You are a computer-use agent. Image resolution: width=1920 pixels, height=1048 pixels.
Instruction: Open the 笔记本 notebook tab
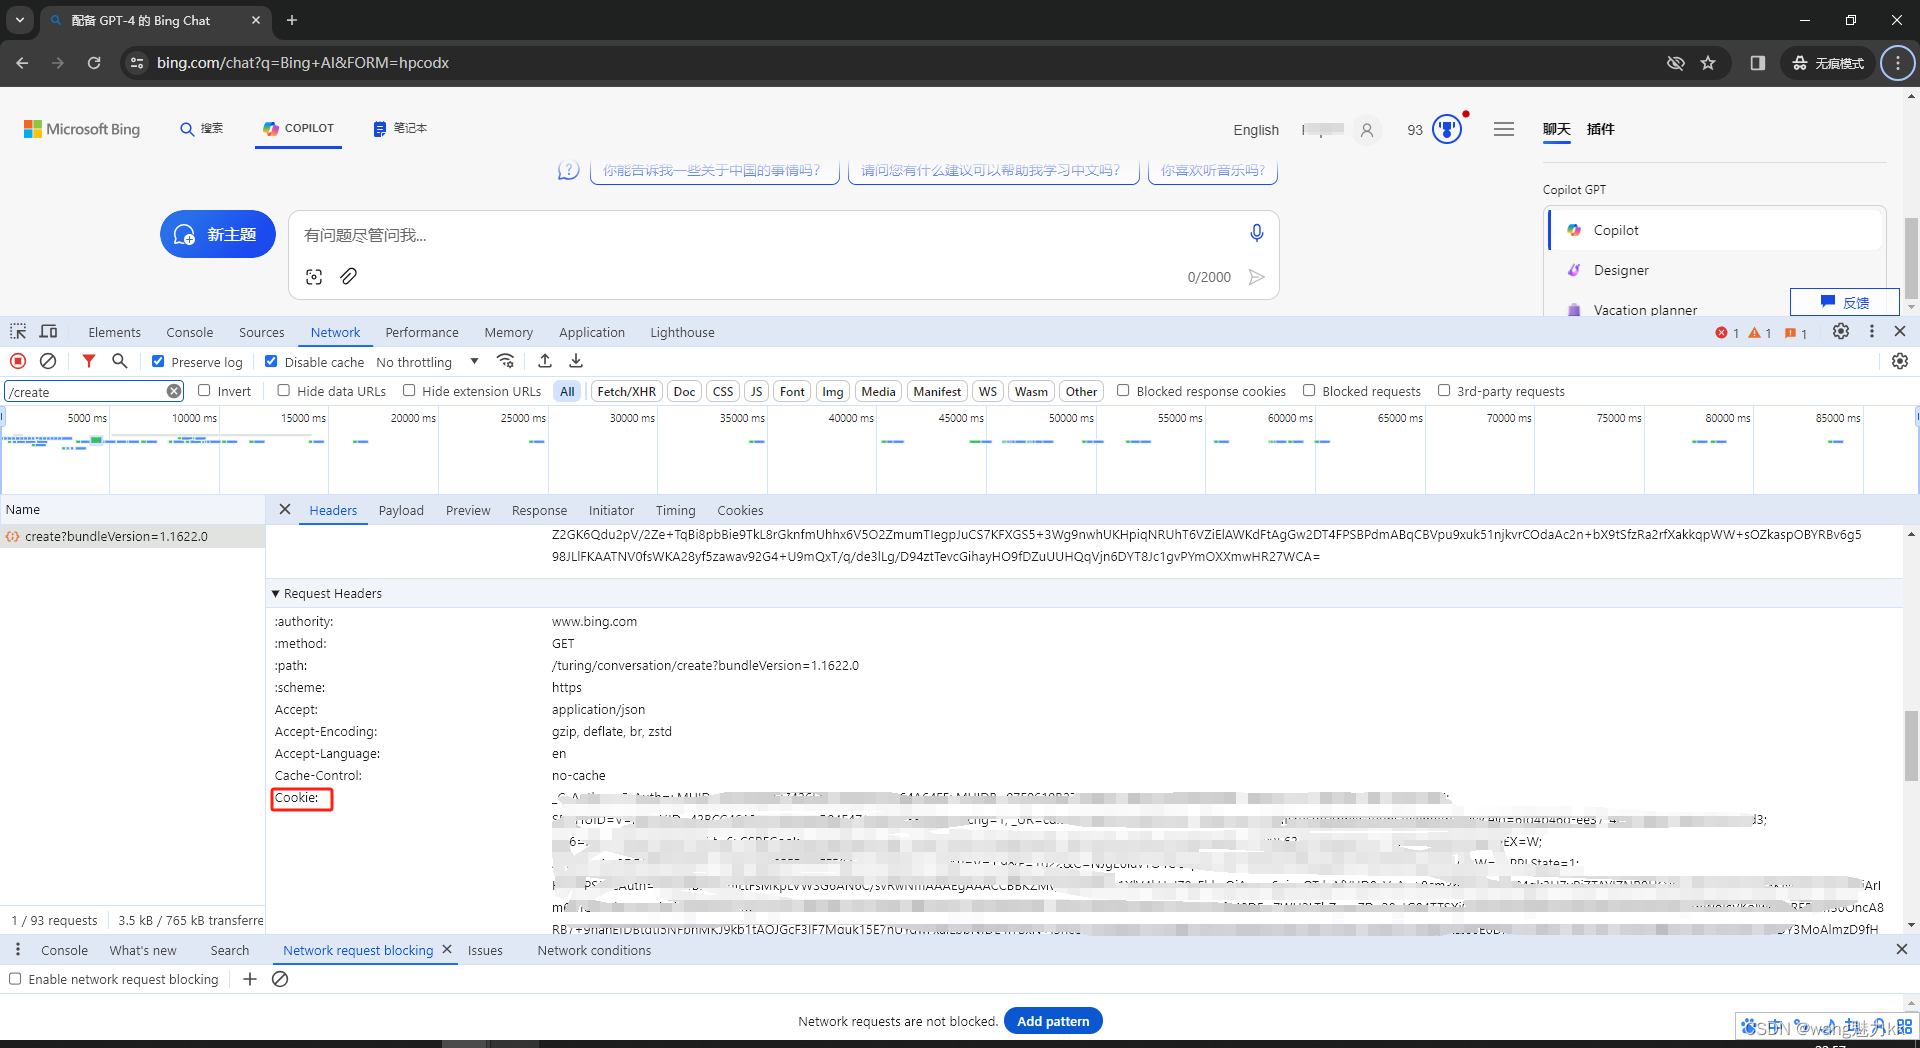pyautogui.click(x=401, y=128)
